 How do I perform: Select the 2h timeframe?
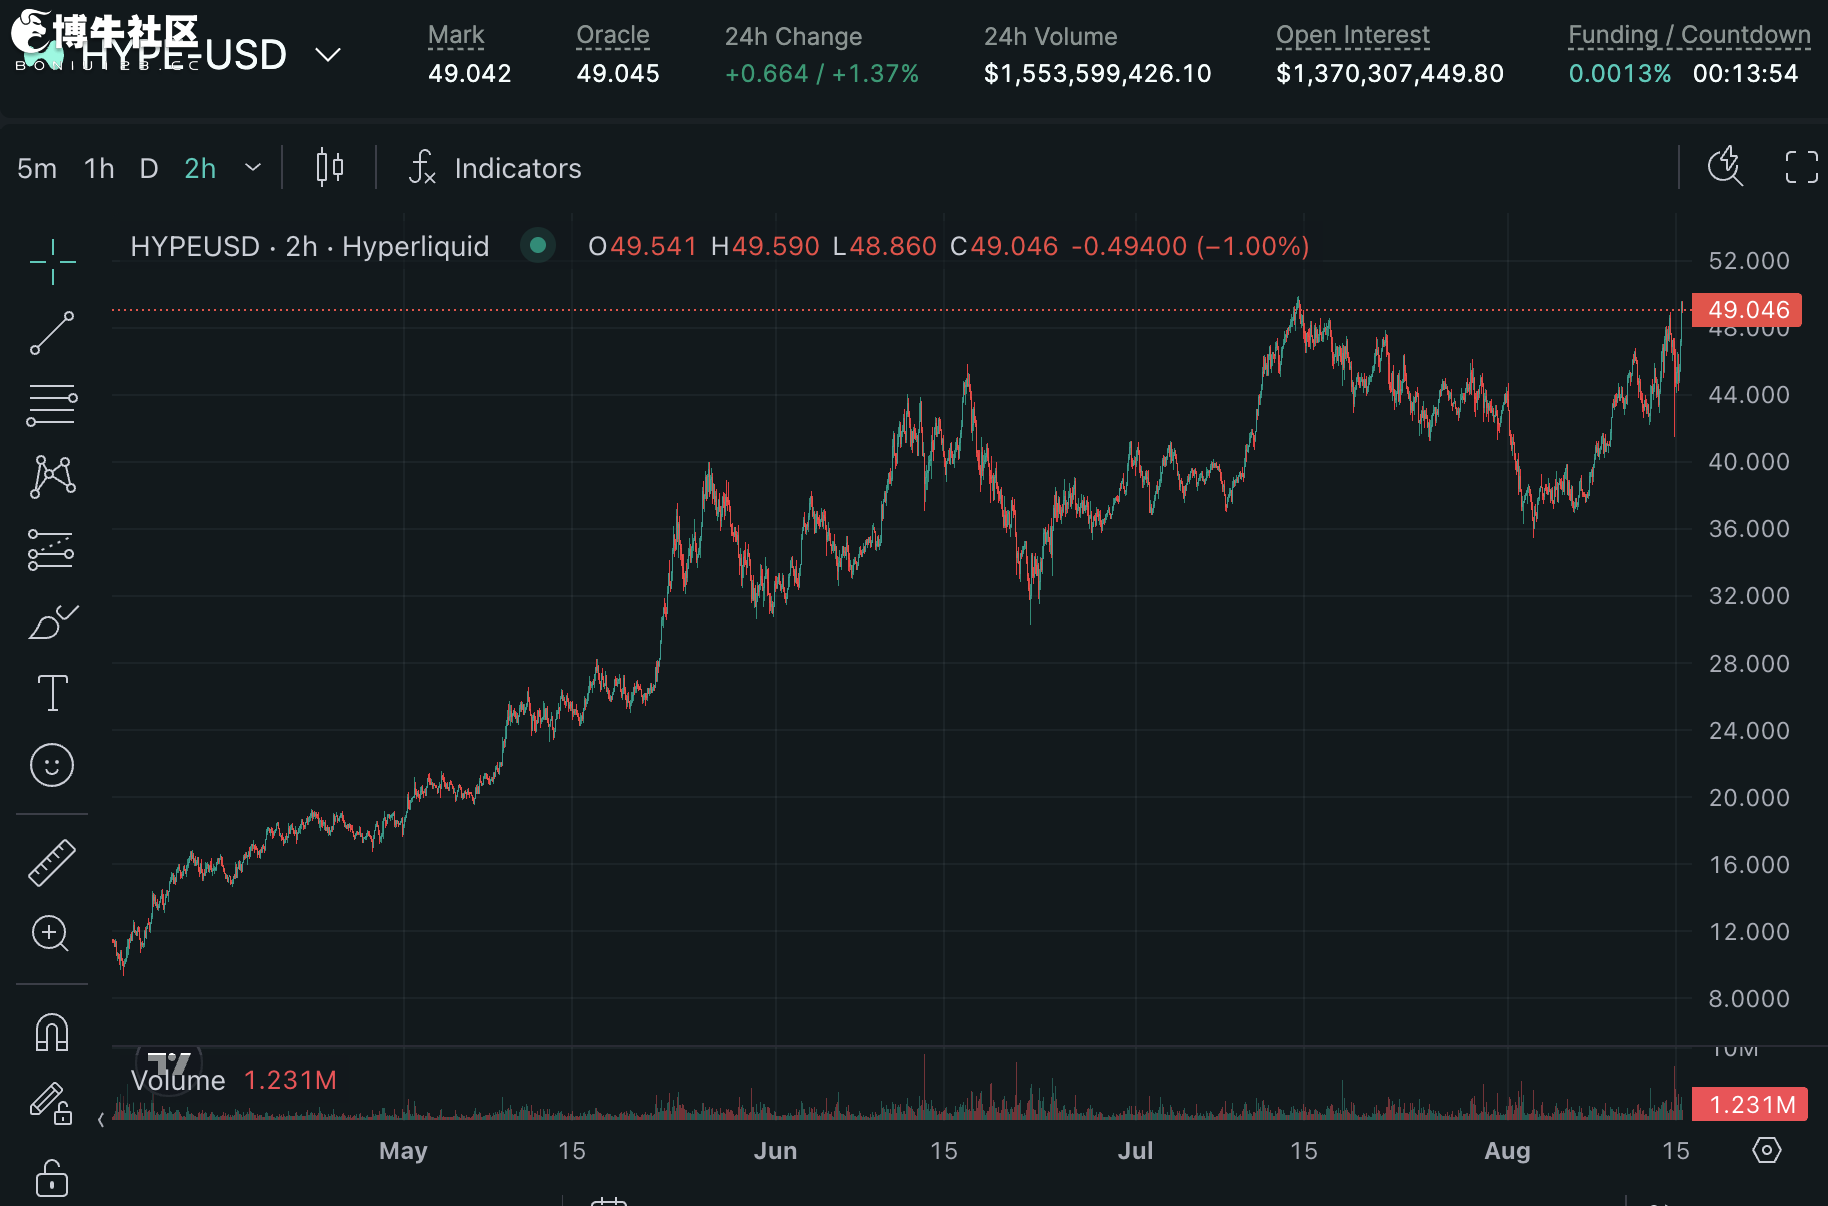point(200,168)
